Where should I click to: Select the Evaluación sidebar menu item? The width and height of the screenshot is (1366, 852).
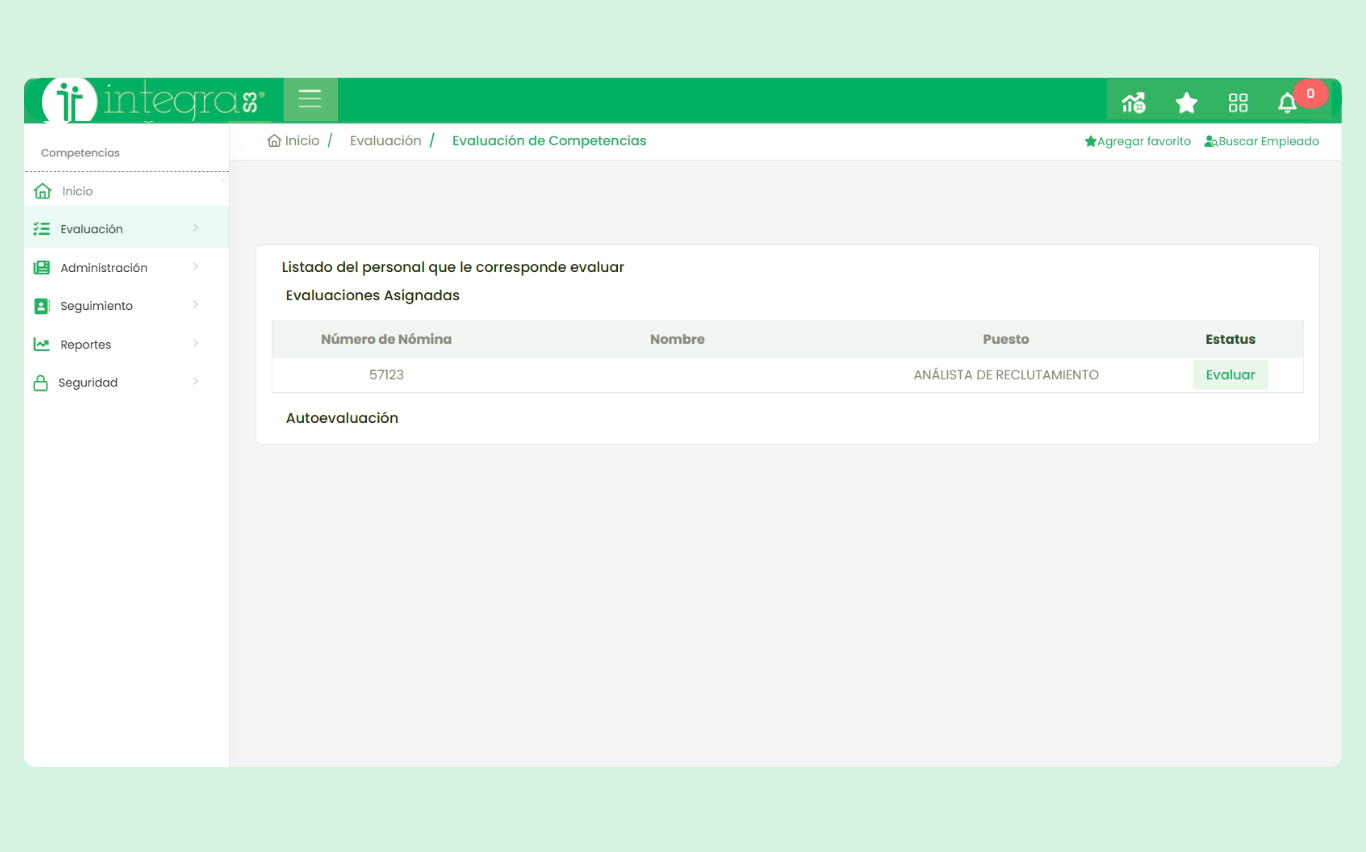pos(92,229)
